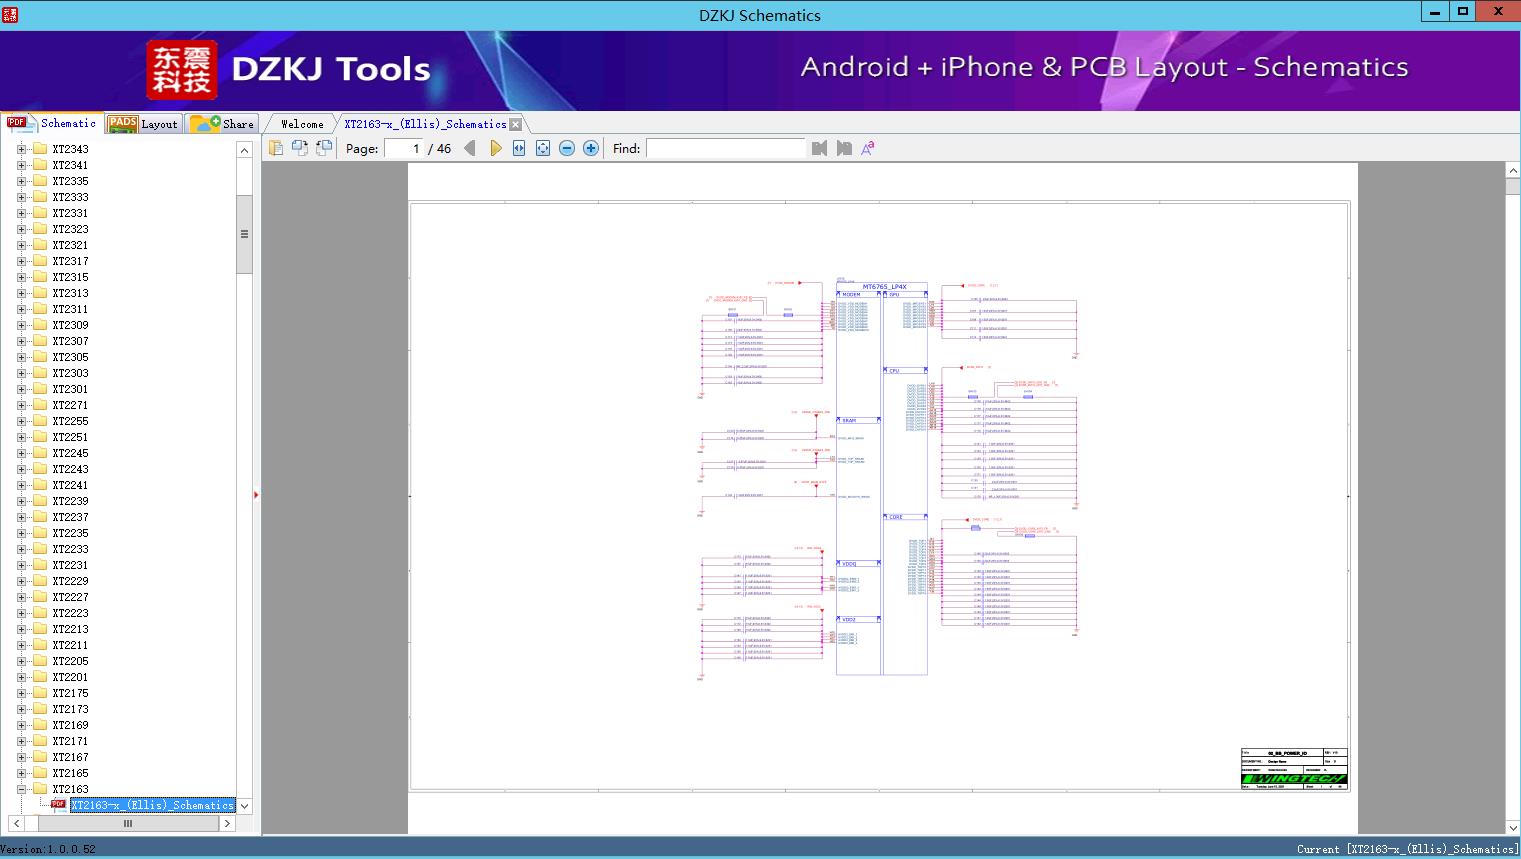The width and height of the screenshot is (1521, 859).
Task: Click the copy page icon in toolbar
Action: [x=276, y=148]
